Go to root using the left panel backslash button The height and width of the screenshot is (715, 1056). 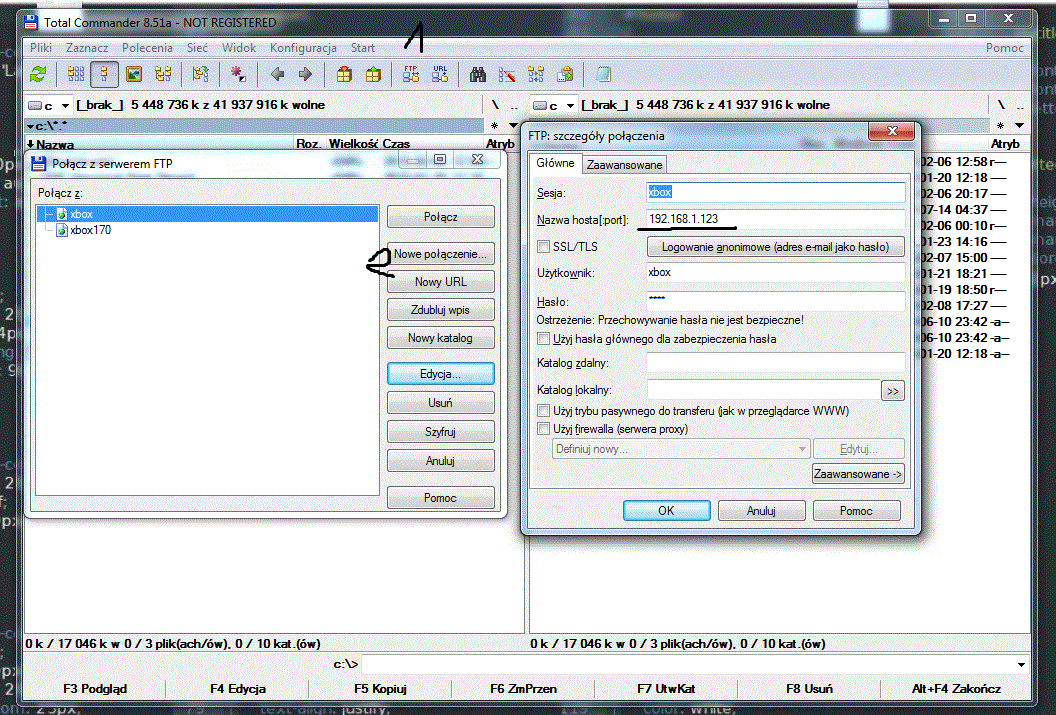[x=495, y=105]
